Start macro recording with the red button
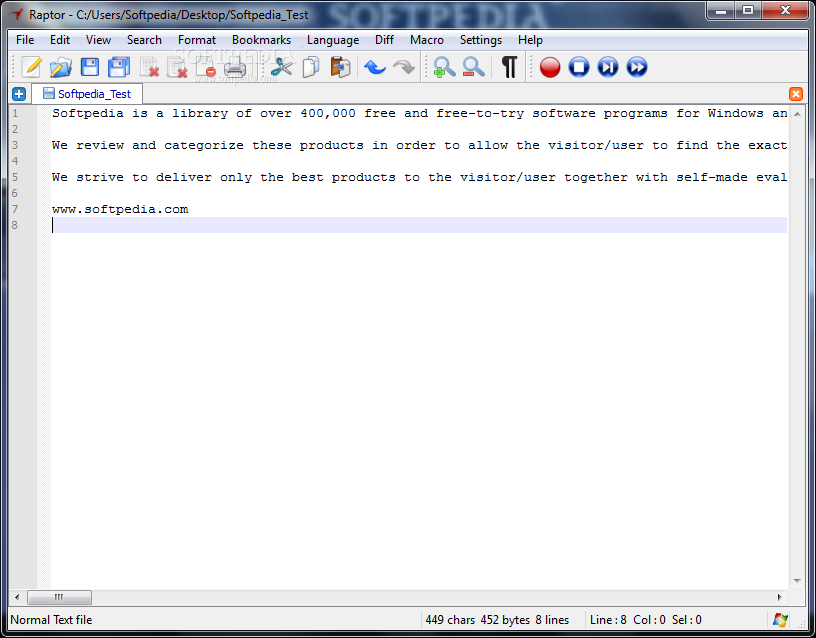This screenshot has height=638, width=816. point(550,67)
